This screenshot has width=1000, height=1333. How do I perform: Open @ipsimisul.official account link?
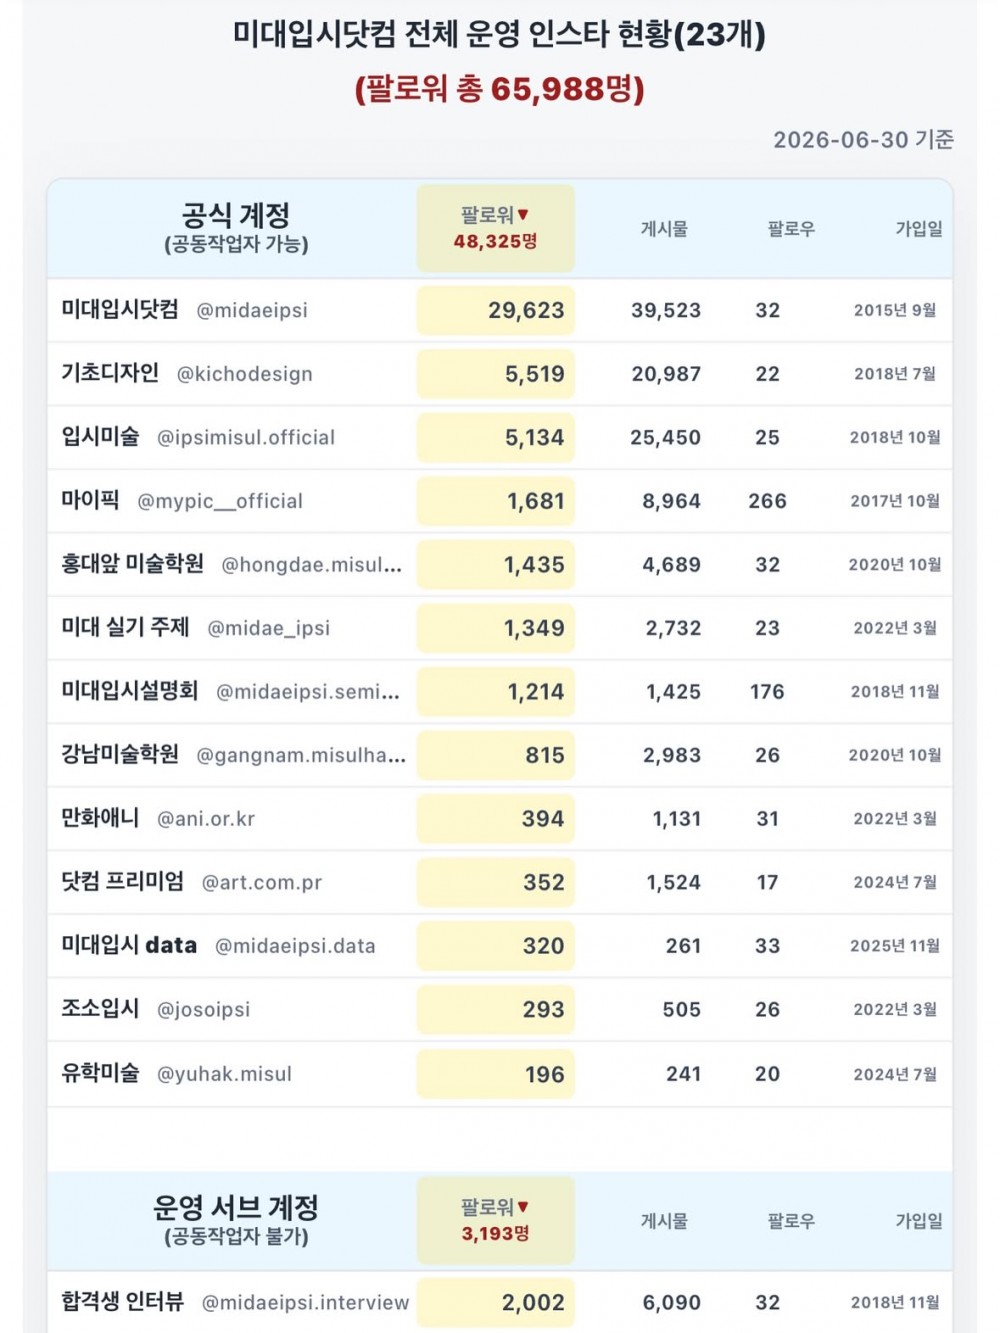pyautogui.click(x=246, y=438)
